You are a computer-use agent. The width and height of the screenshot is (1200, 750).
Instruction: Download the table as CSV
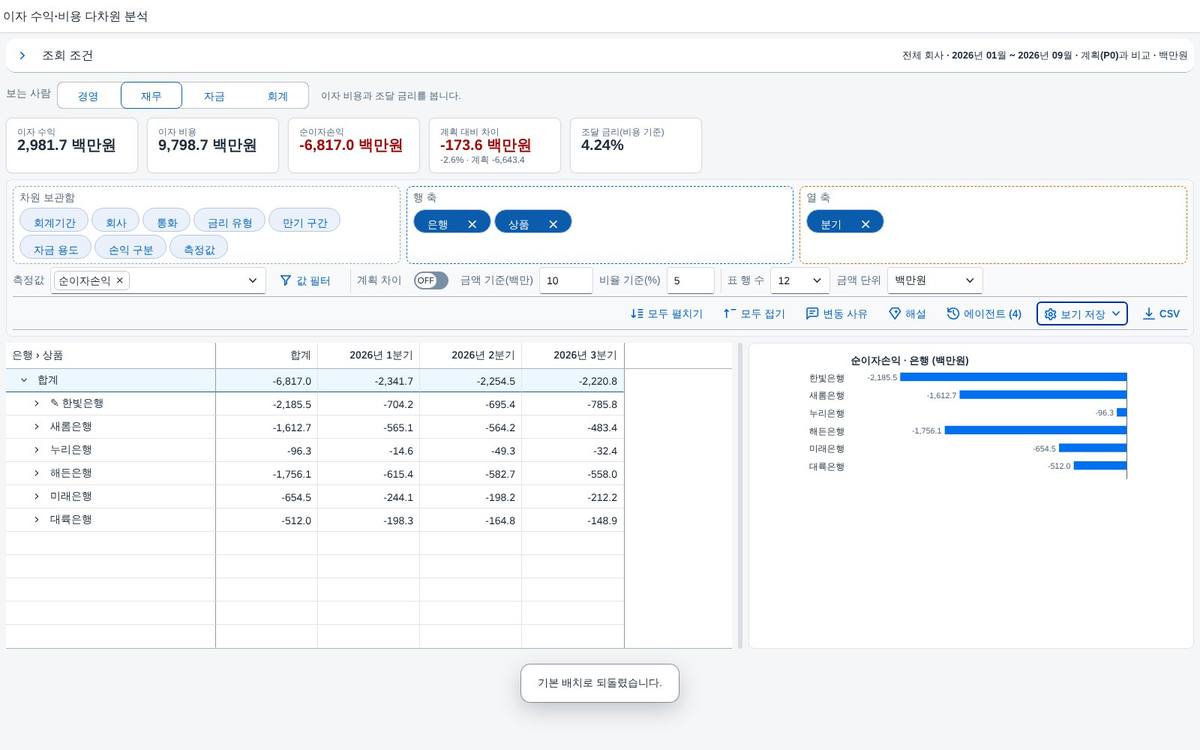(x=1161, y=314)
